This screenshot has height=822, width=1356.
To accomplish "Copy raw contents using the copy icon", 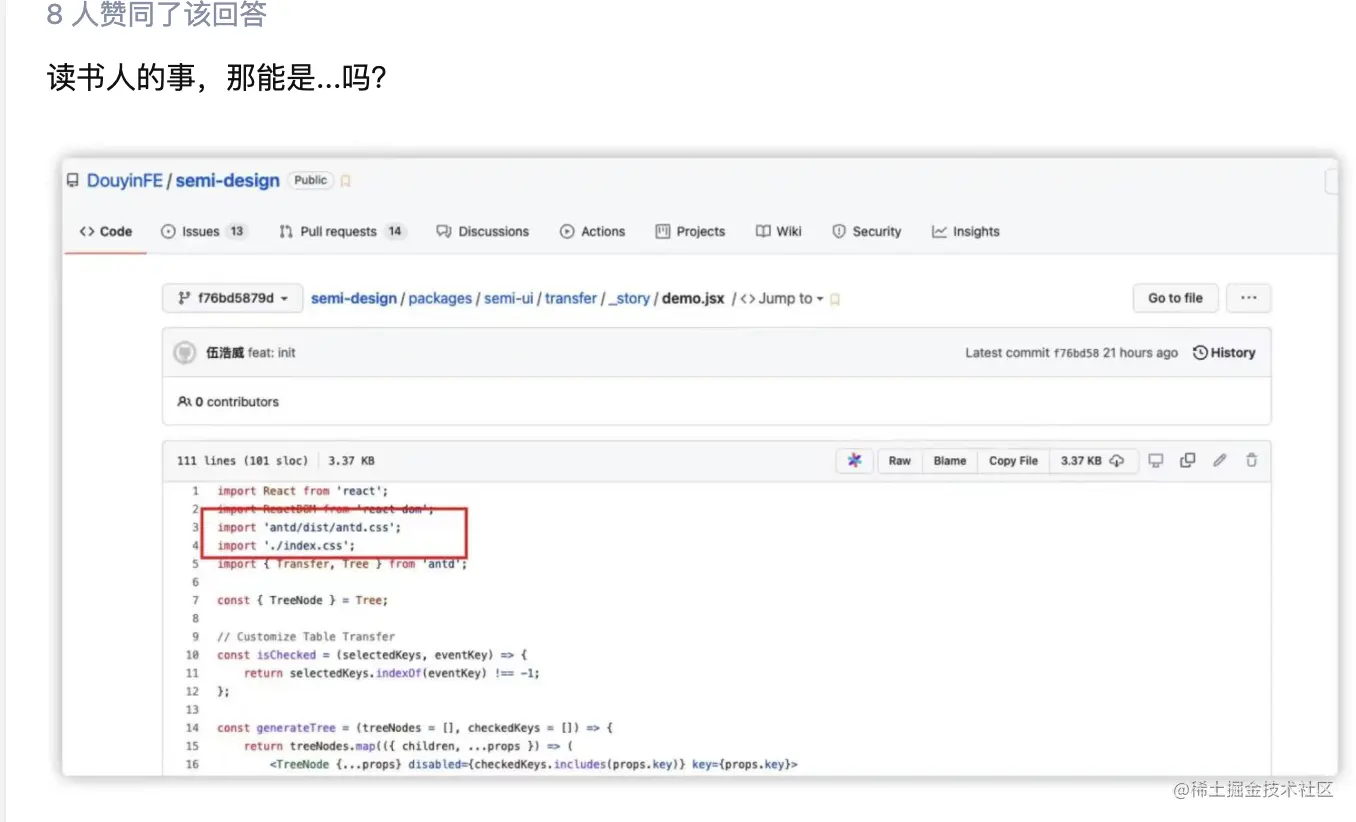I will (x=1188, y=461).
